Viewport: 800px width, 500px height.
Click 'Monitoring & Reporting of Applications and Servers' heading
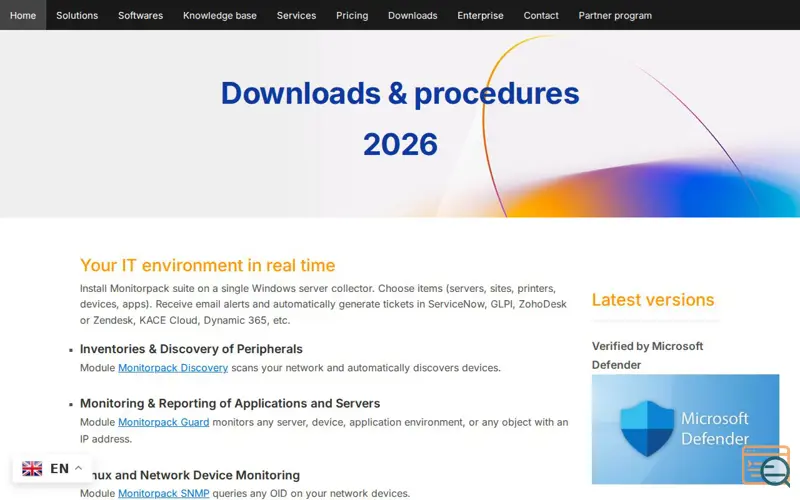click(230, 404)
